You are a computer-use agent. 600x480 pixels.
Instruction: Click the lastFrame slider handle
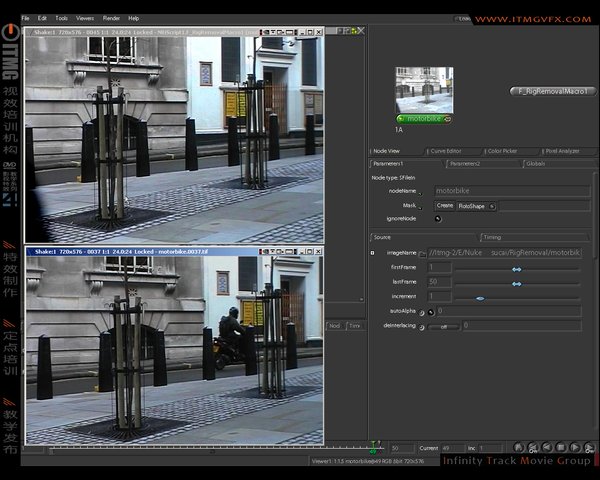(x=516, y=283)
